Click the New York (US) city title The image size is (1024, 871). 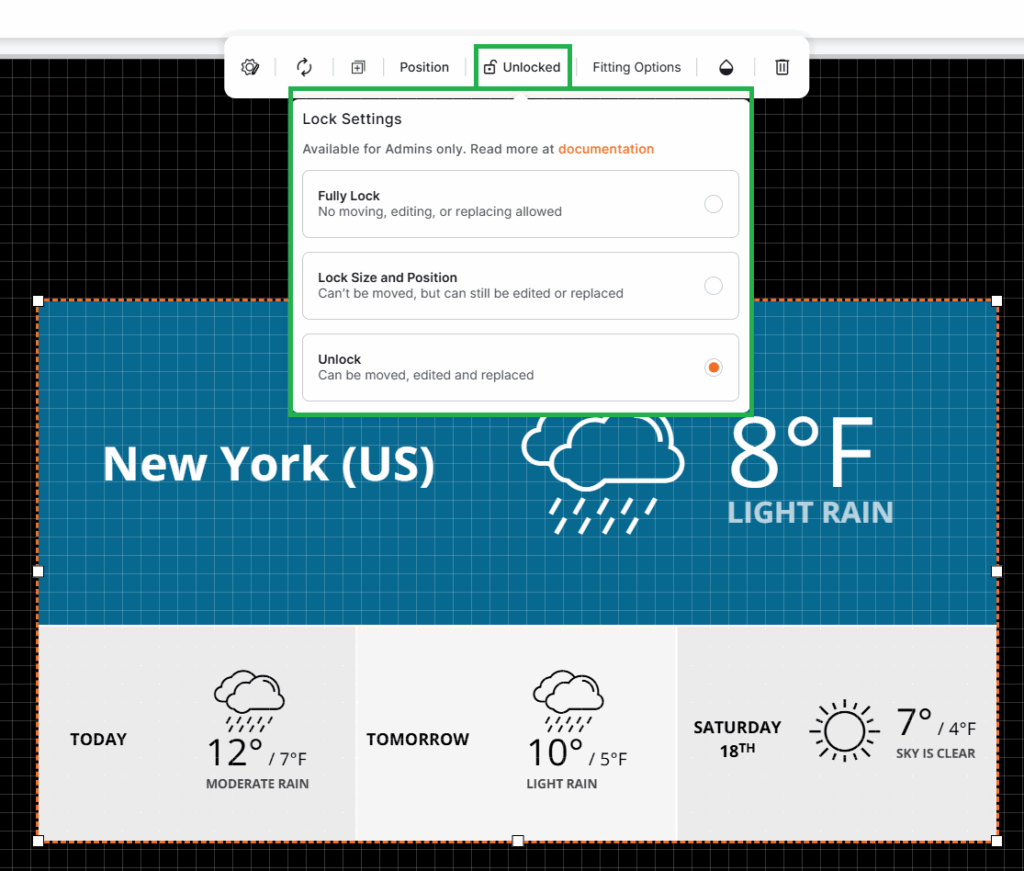(x=268, y=464)
